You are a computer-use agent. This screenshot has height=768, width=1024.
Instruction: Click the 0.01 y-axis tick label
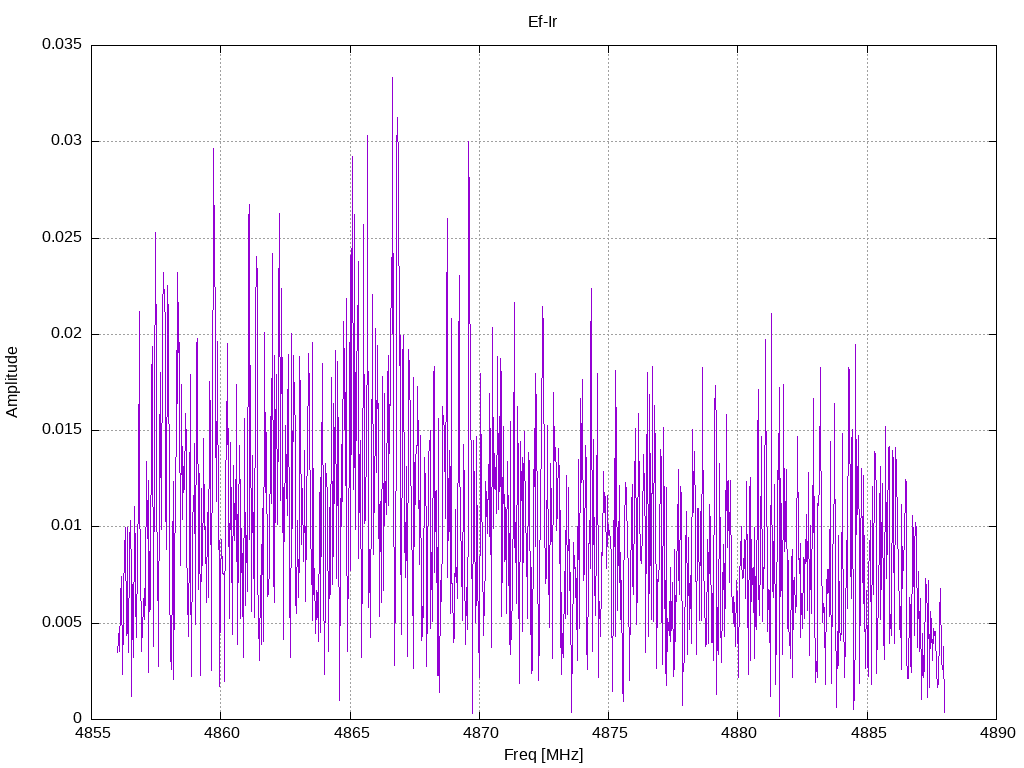pos(67,525)
